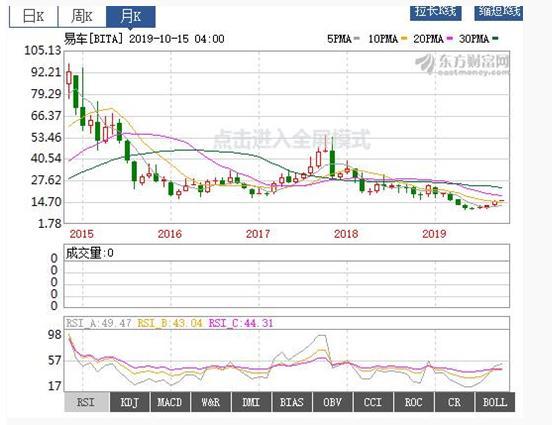This screenshot has height=425, width=552.
Task: Click the 2017 x-axis year label
Action: pos(258,234)
